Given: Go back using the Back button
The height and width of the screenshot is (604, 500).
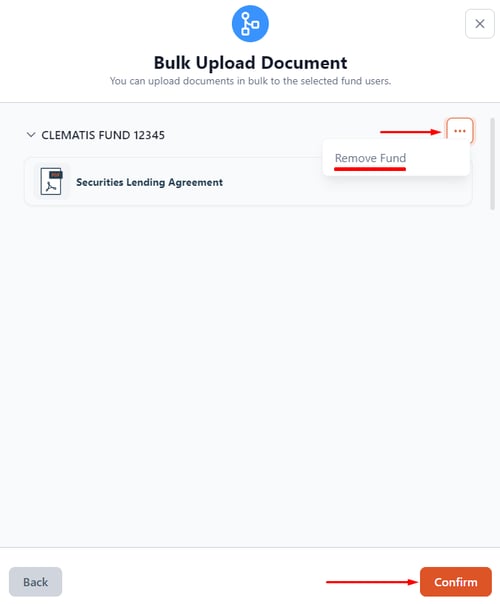Looking at the screenshot, I should click(35, 582).
